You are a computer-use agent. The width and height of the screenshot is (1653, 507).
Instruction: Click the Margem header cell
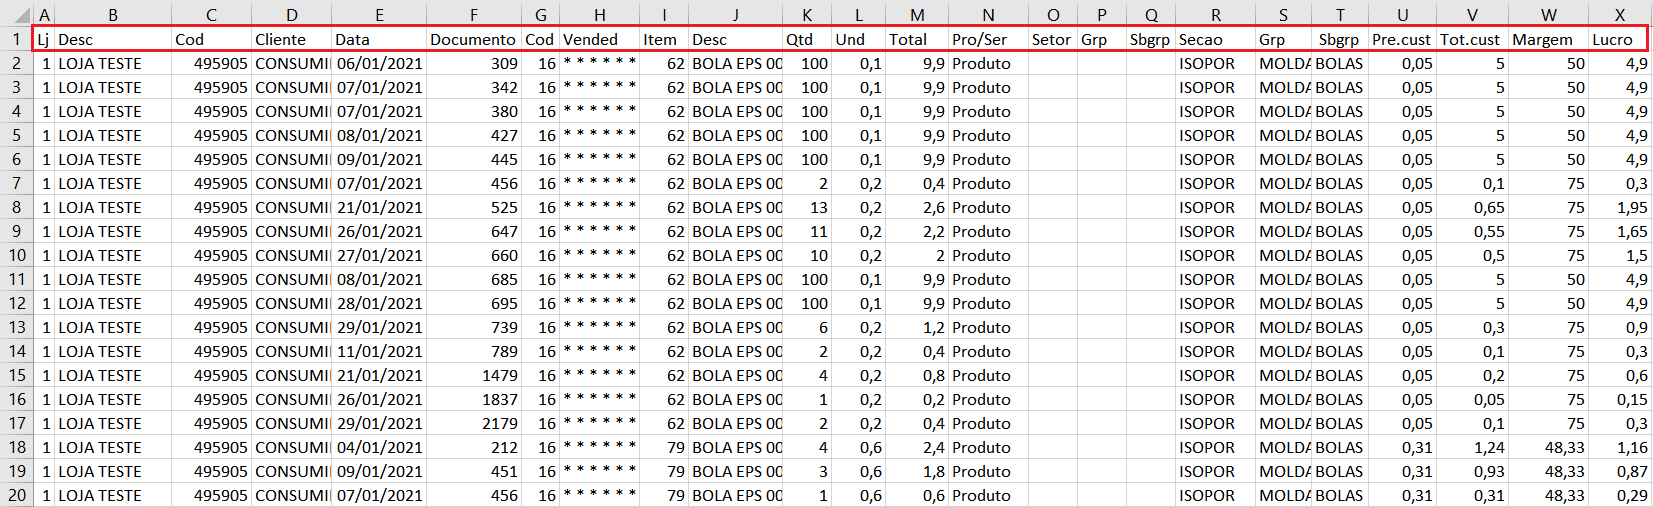(1547, 40)
